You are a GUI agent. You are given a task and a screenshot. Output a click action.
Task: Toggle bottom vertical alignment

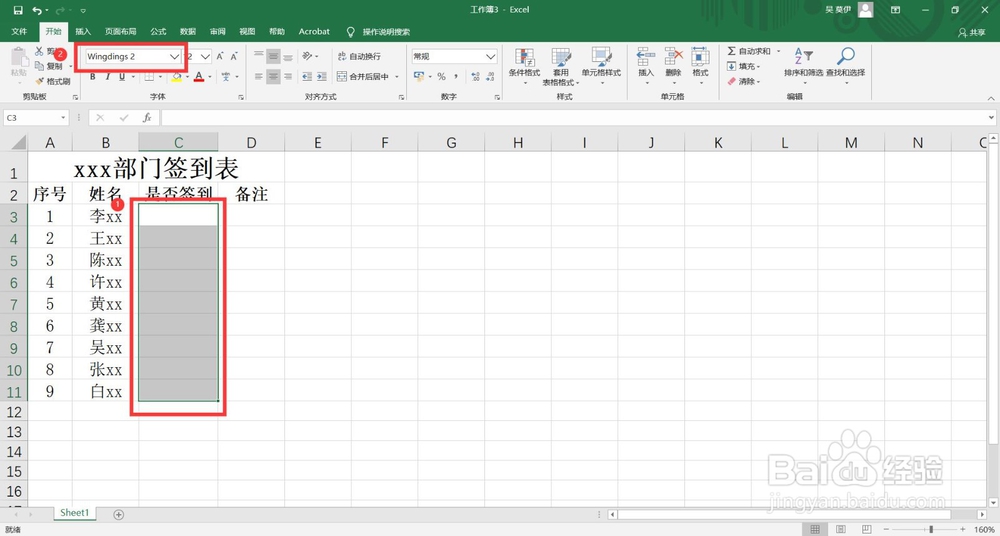[288, 56]
